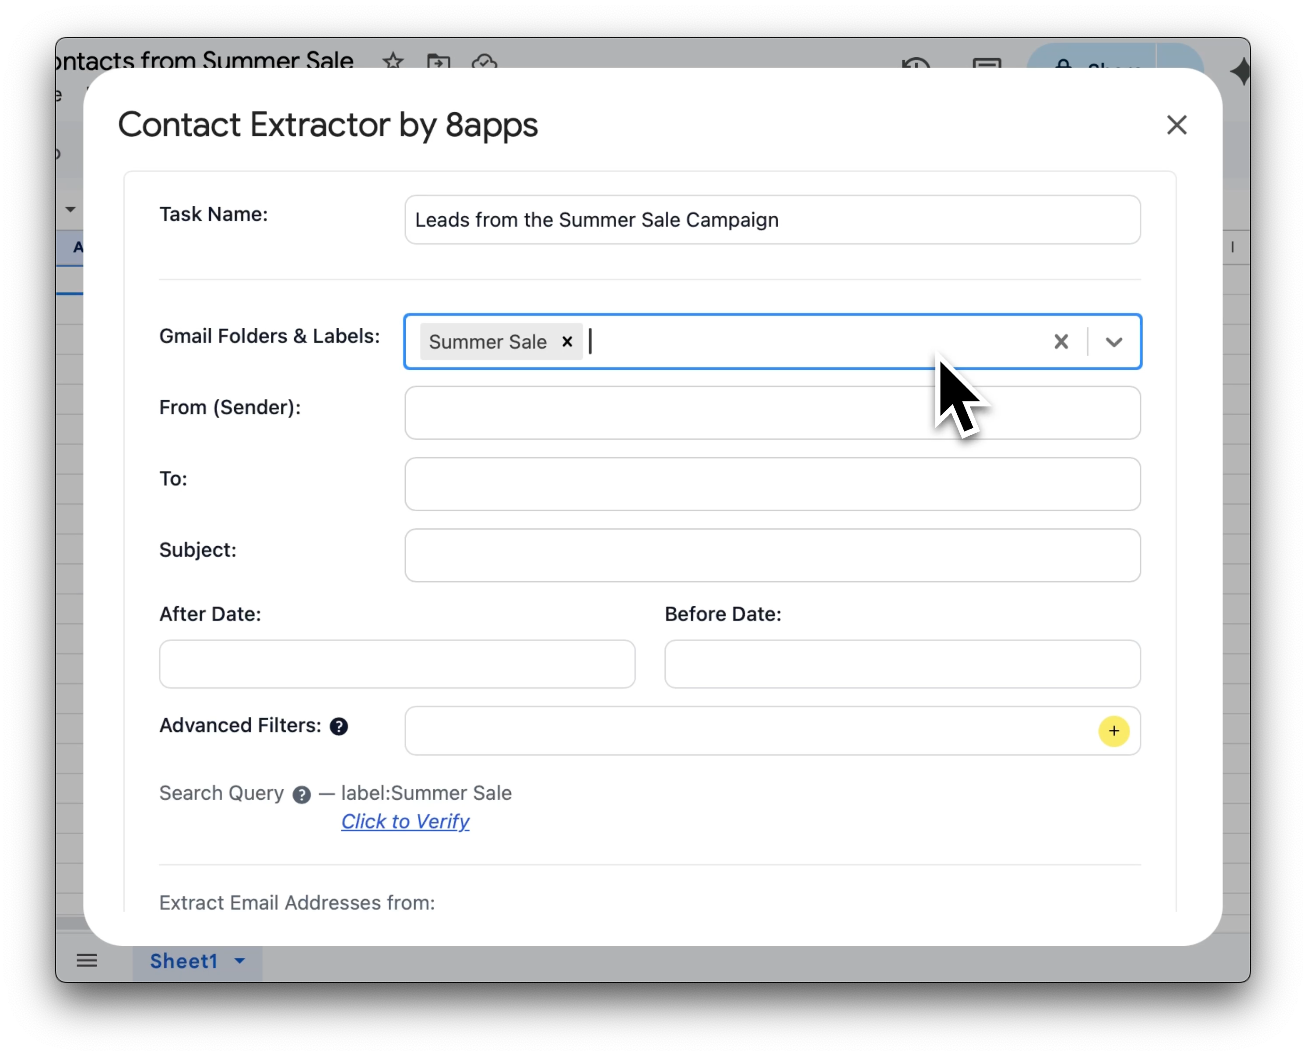Click into the To field
The height and width of the screenshot is (1056, 1306).
(x=771, y=484)
